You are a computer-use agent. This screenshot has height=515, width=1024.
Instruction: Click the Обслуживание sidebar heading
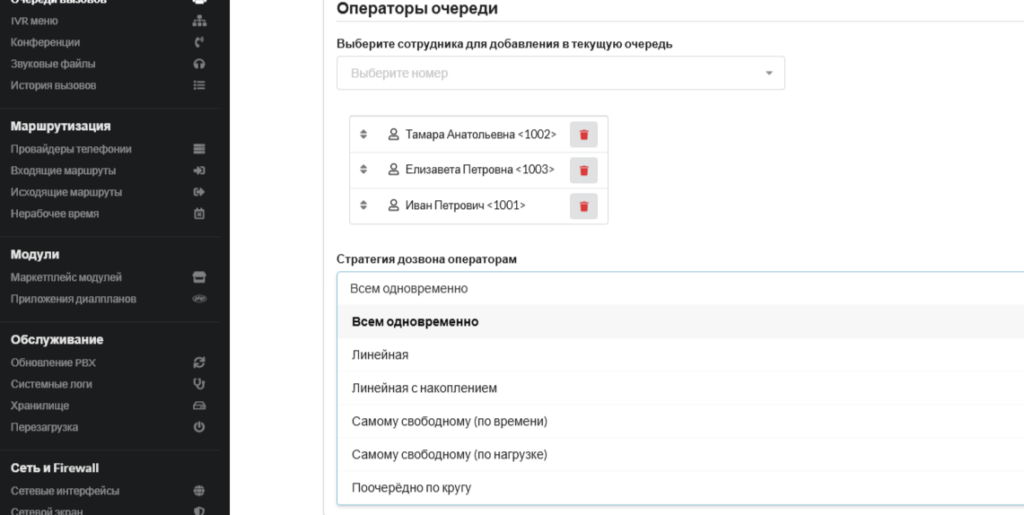(x=57, y=340)
